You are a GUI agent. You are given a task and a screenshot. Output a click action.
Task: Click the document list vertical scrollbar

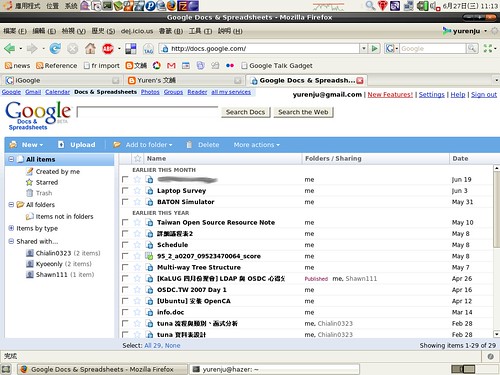click(496, 210)
